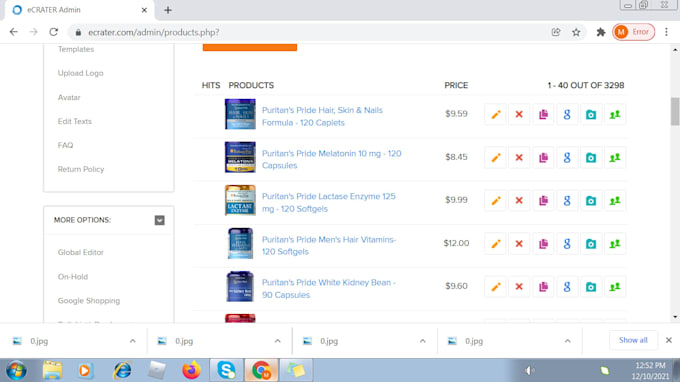
Task: Reload the eCRATER admin page
Action: pyautogui.click(x=53, y=32)
